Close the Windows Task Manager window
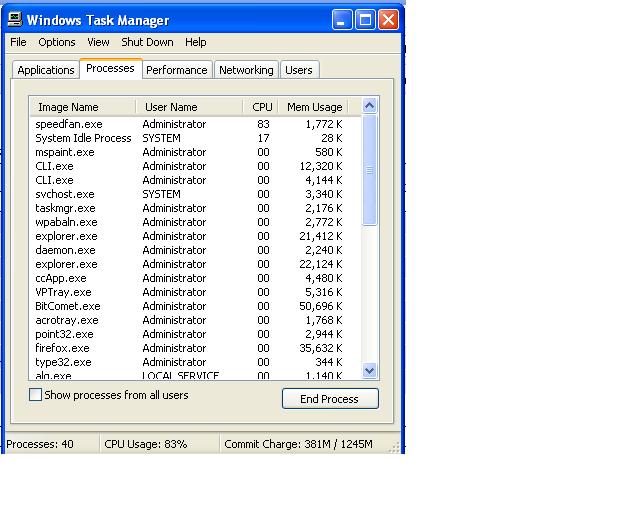640x512 pixels. pyautogui.click(x=389, y=20)
